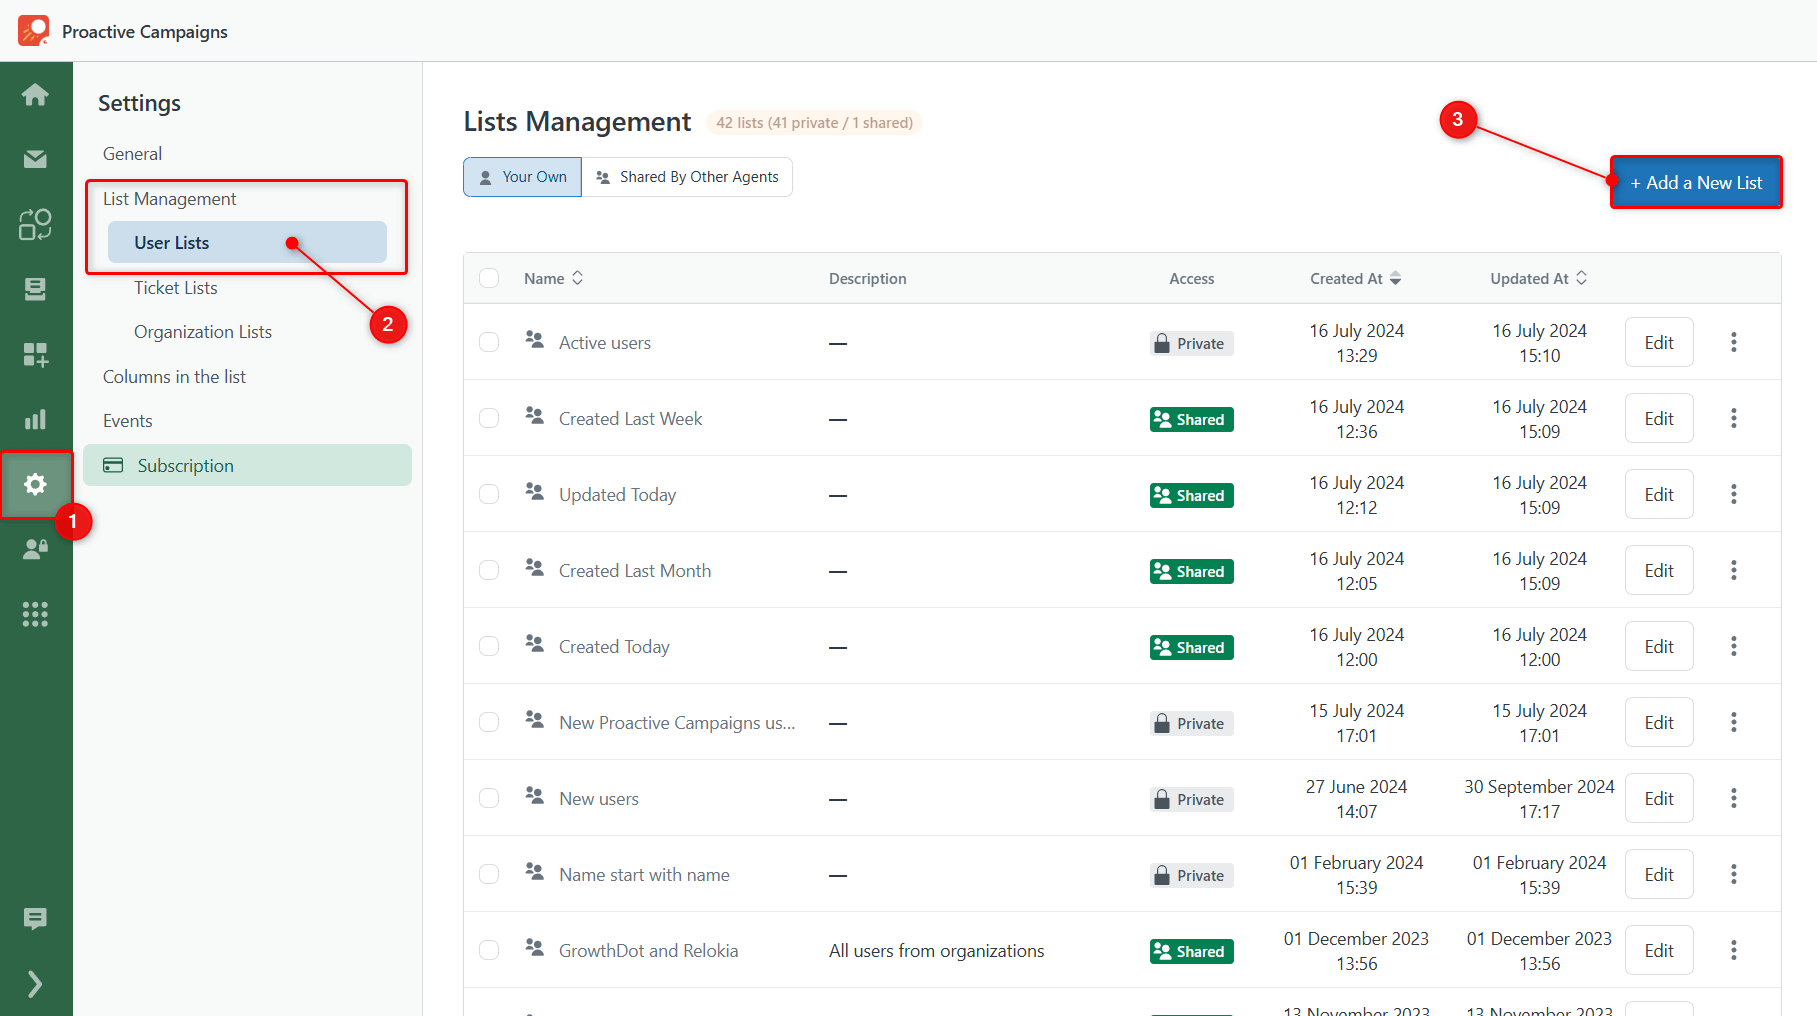
Task: Open more options for Created Last Month row
Action: (1734, 570)
